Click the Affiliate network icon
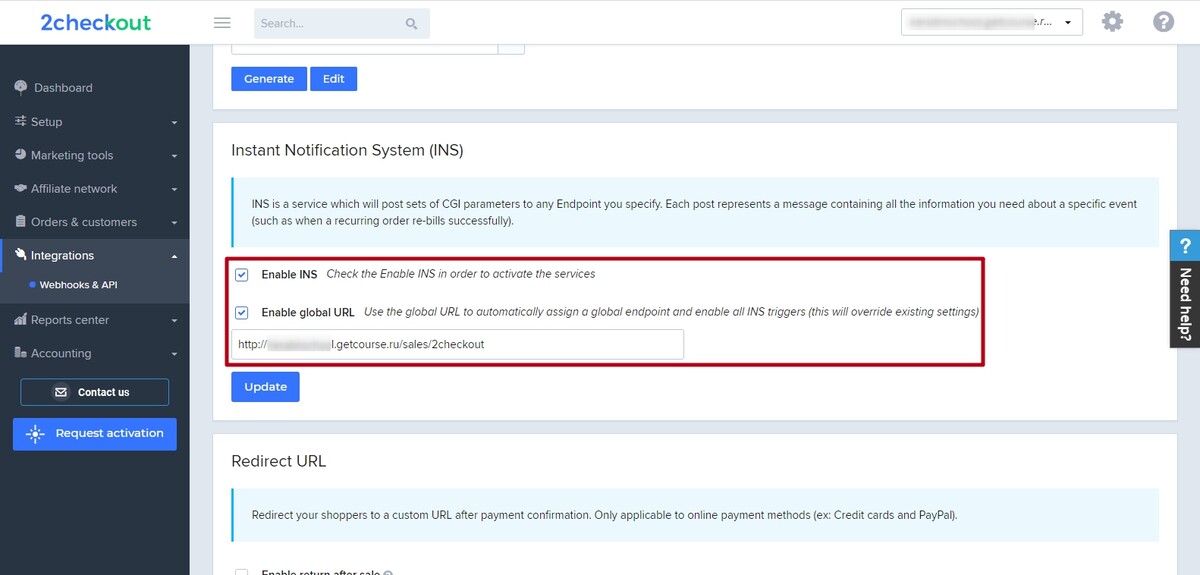This screenshot has height=575, width=1200. [21, 188]
